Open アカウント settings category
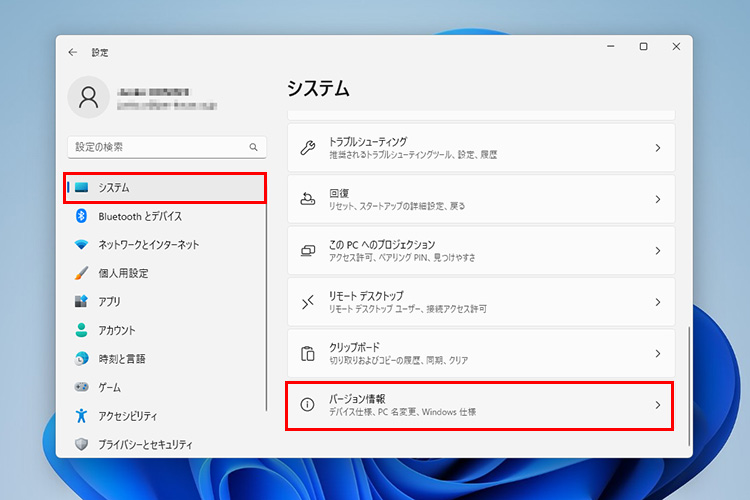Image resolution: width=750 pixels, height=500 pixels. coord(117,330)
